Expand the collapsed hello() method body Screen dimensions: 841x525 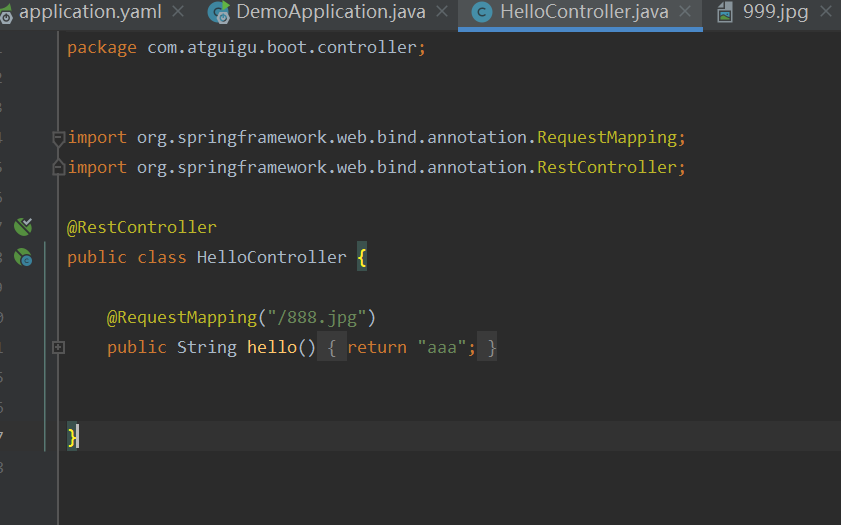(x=58, y=347)
